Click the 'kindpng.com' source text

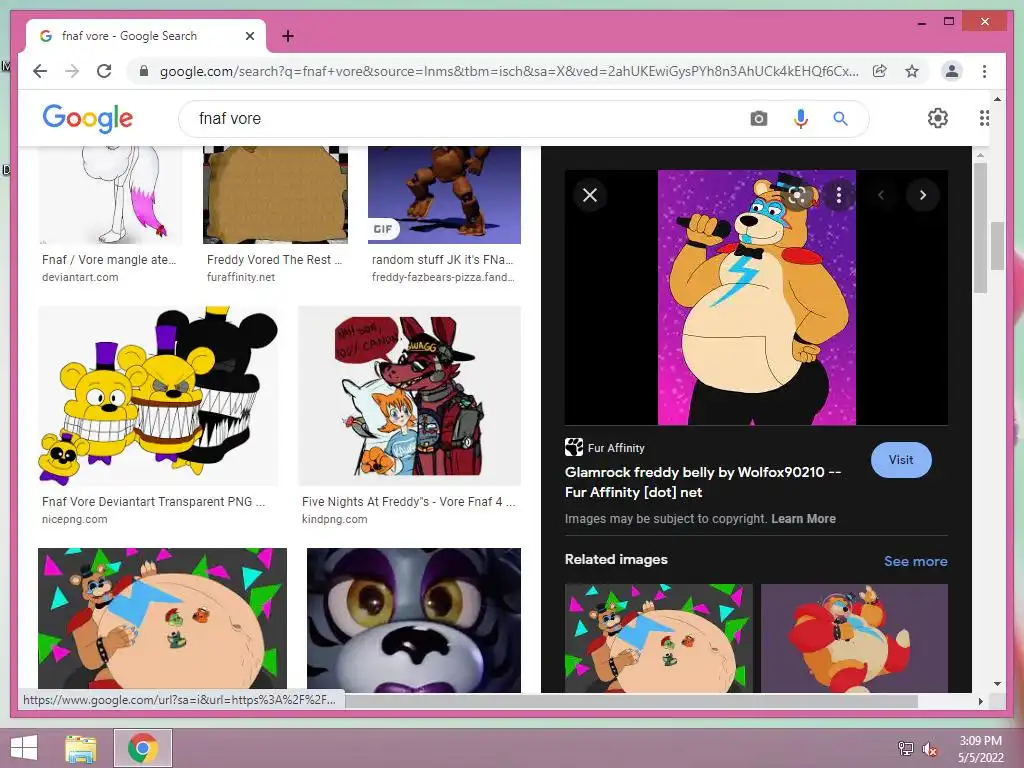pos(334,519)
